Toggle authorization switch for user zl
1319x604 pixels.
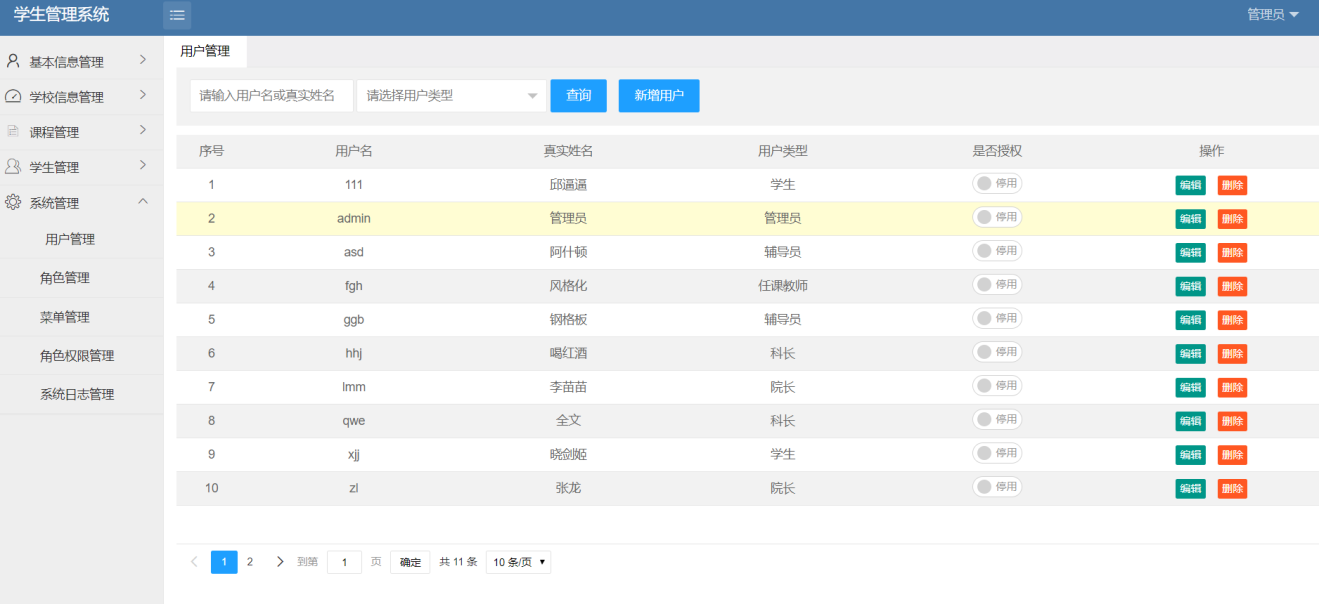997,487
